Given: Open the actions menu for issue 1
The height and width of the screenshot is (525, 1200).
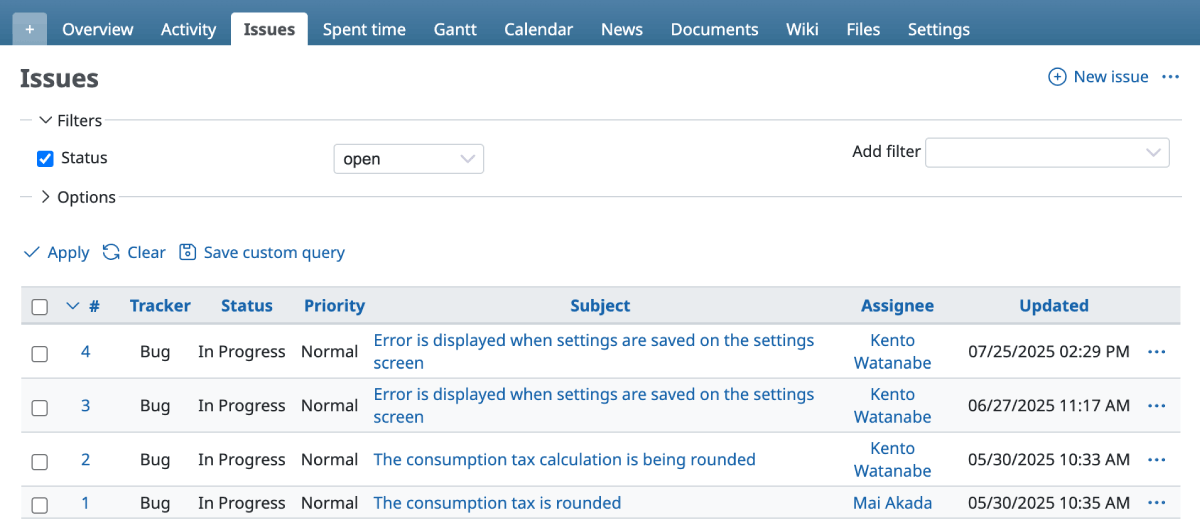Looking at the screenshot, I should click(x=1157, y=503).
